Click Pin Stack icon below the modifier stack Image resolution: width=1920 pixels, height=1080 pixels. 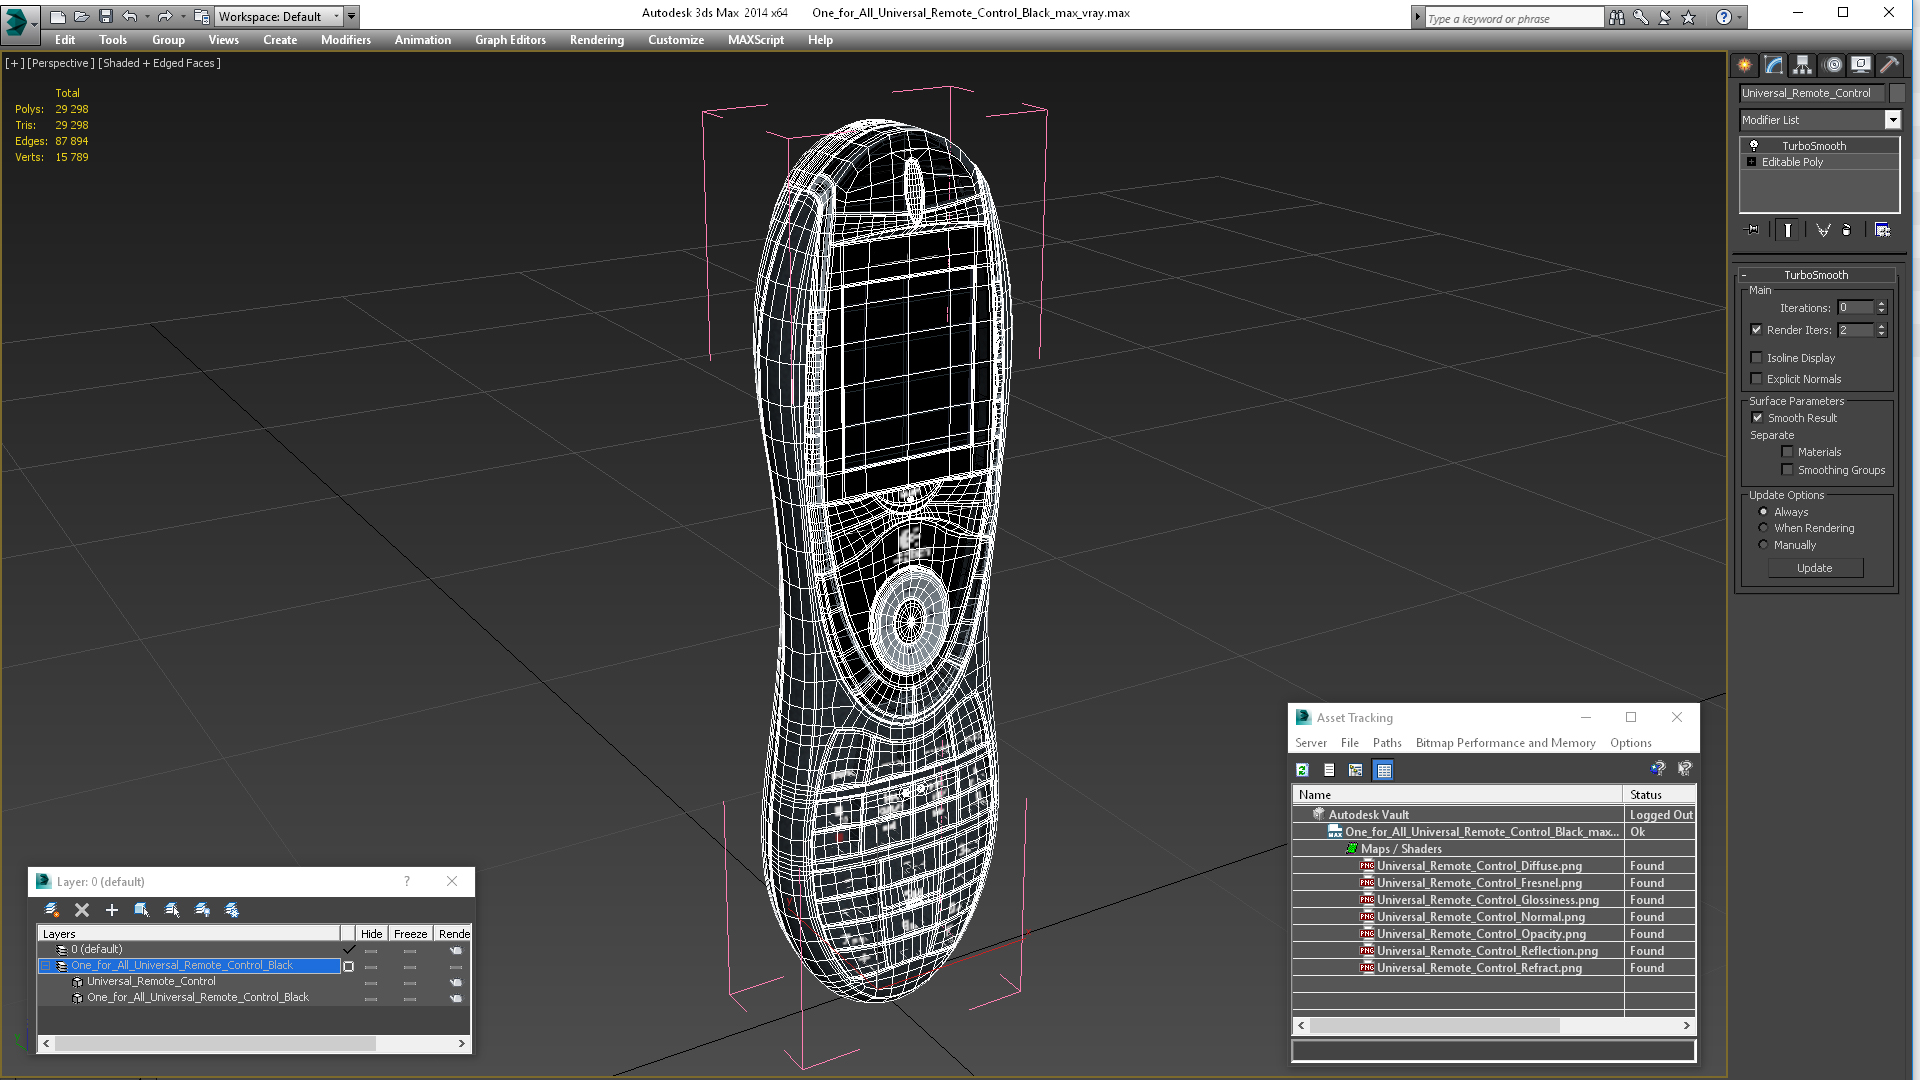point(1752,230)
